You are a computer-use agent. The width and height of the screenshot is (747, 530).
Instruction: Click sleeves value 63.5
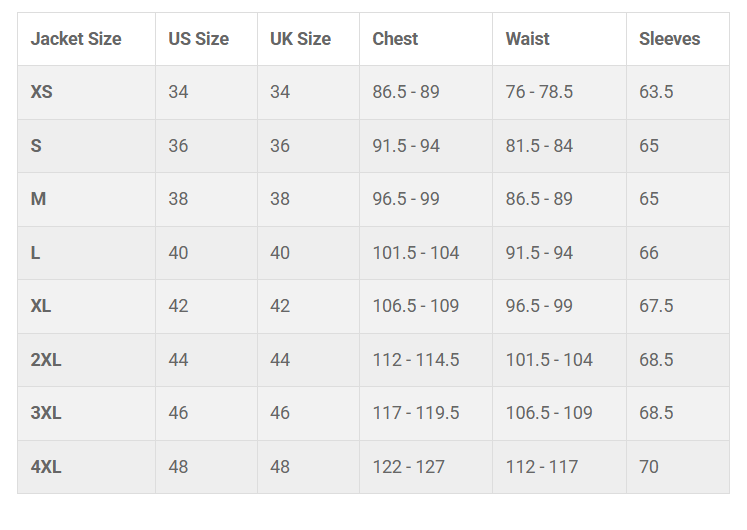pos(656,92)
